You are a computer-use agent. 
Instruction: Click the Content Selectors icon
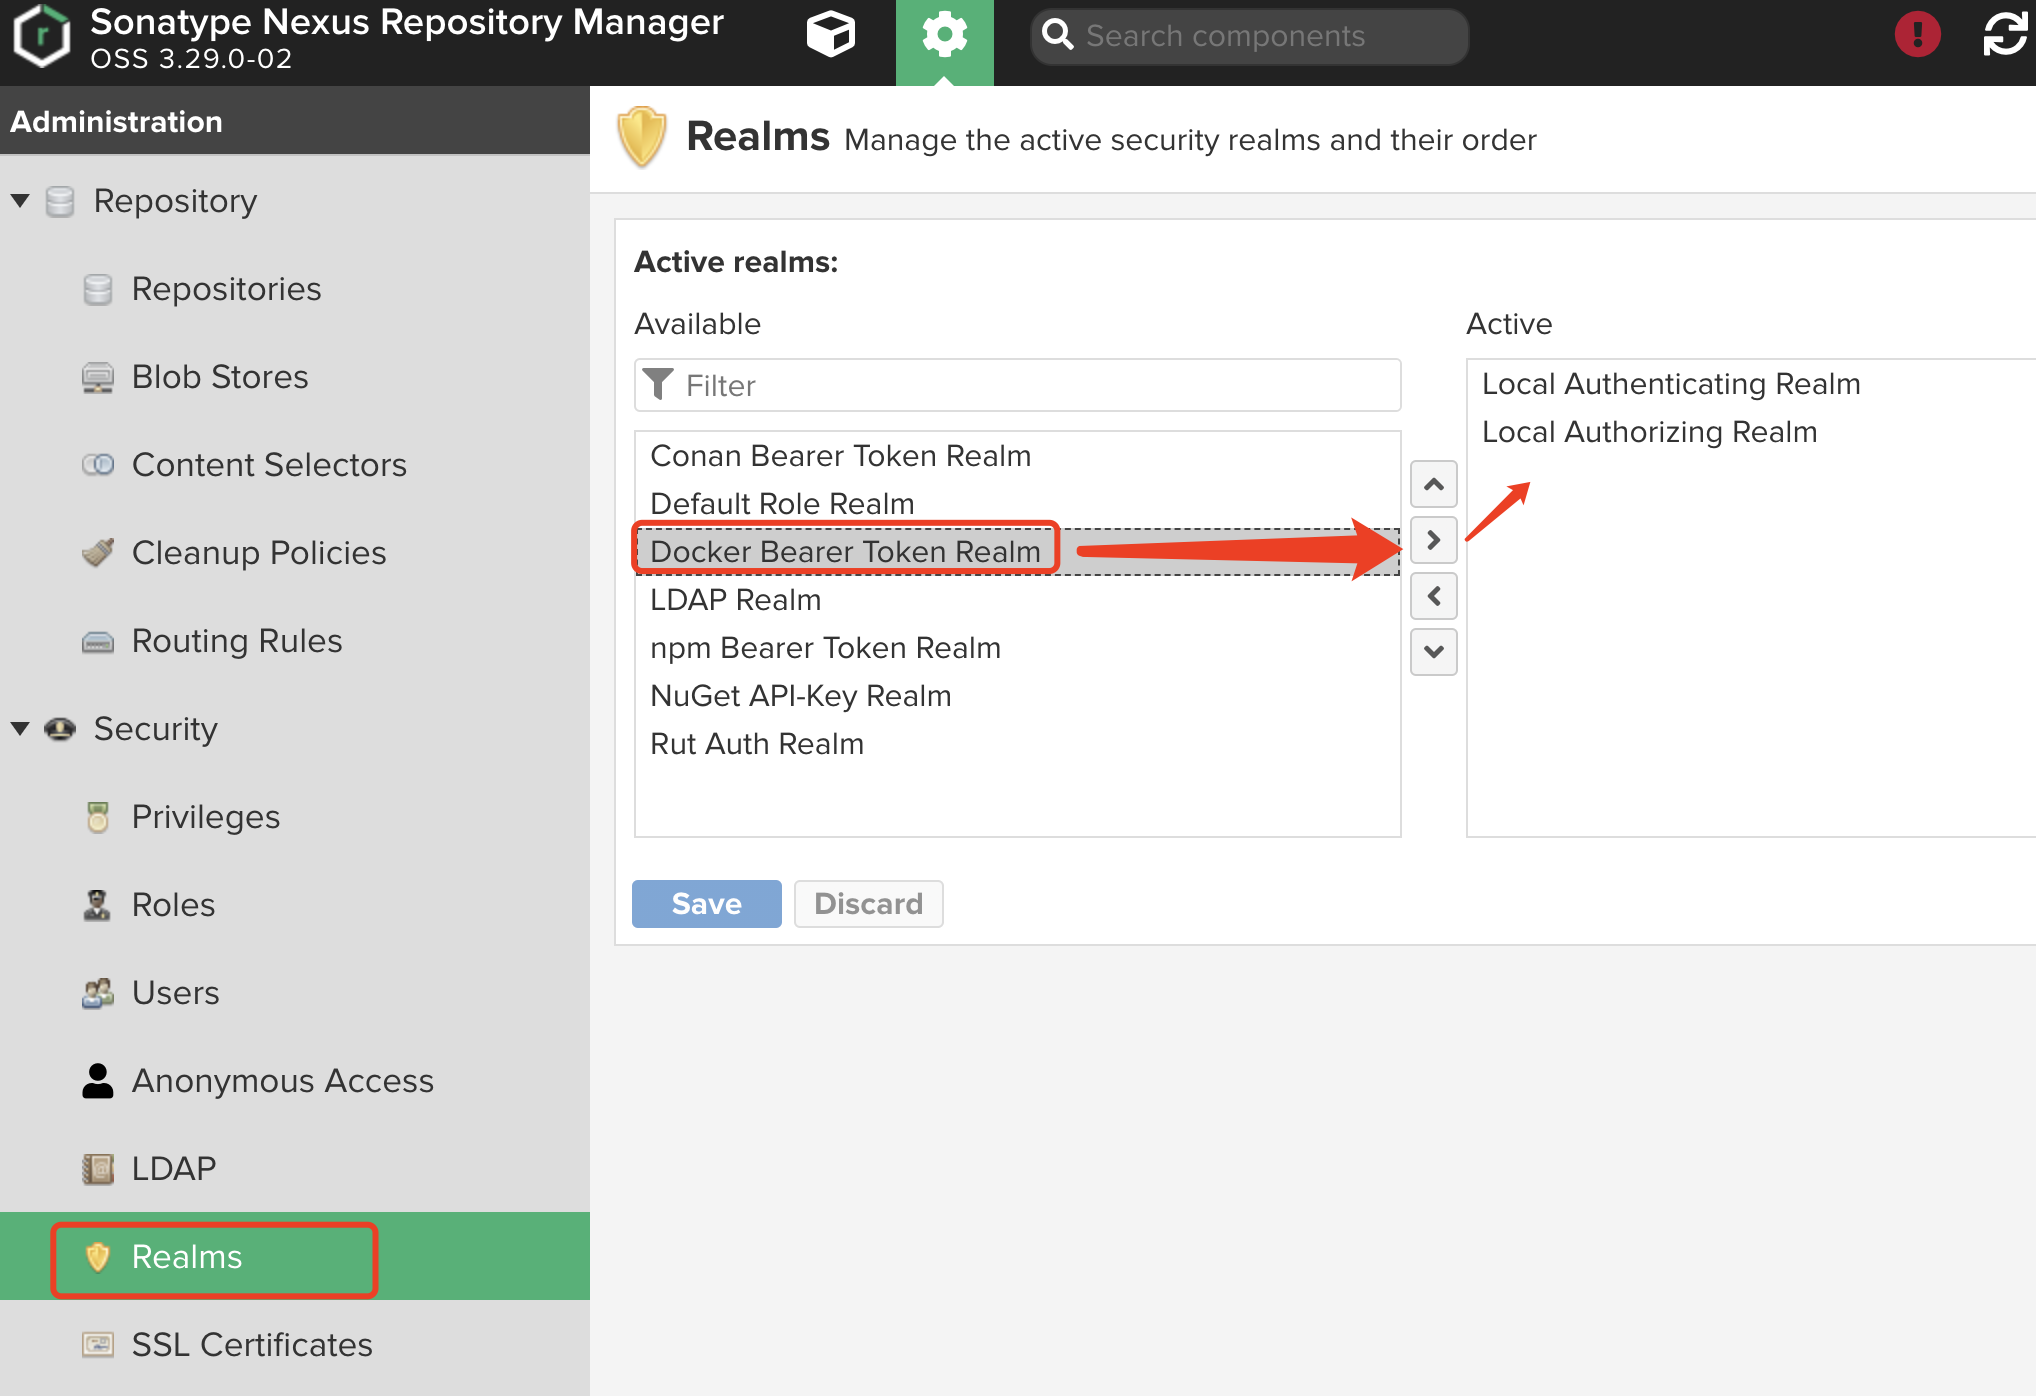(98, 465)
